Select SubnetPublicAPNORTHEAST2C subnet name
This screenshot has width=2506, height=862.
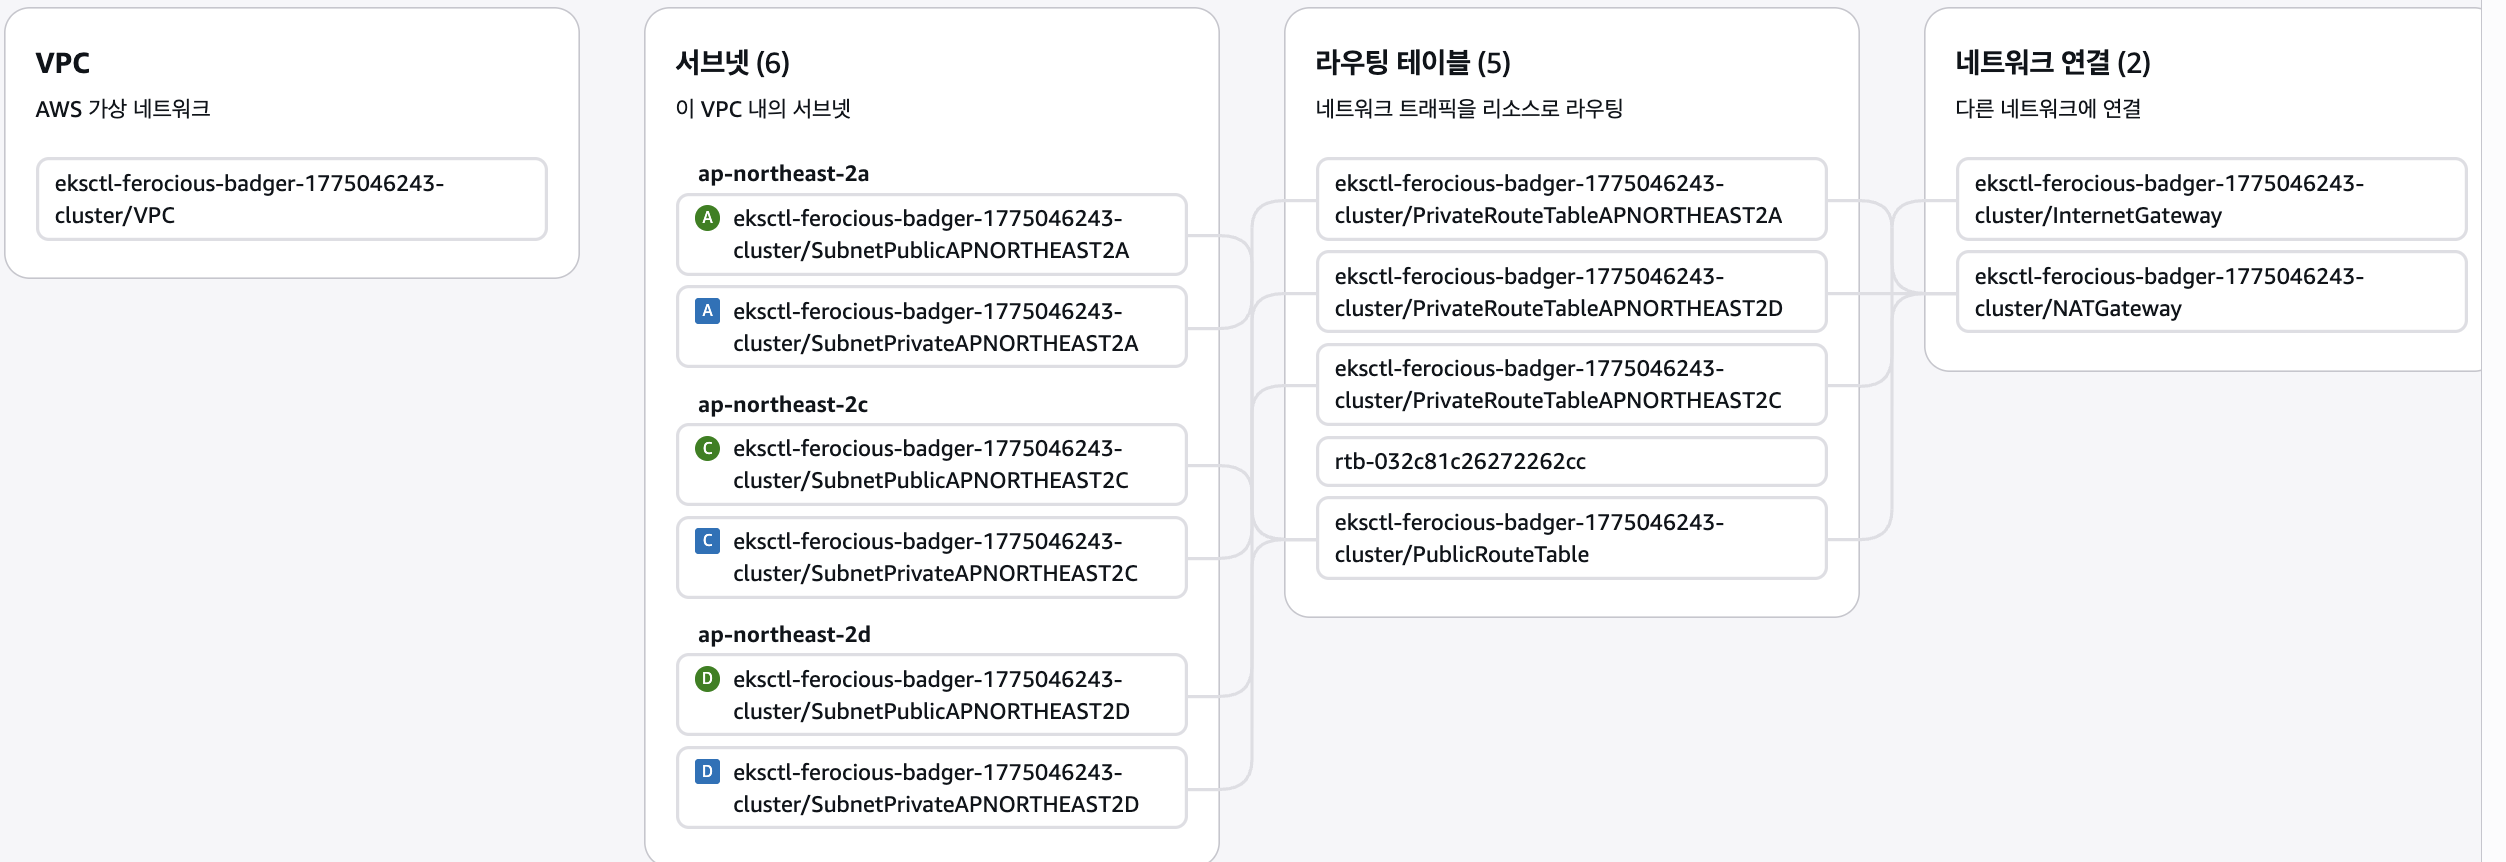(x=931, y=464)
